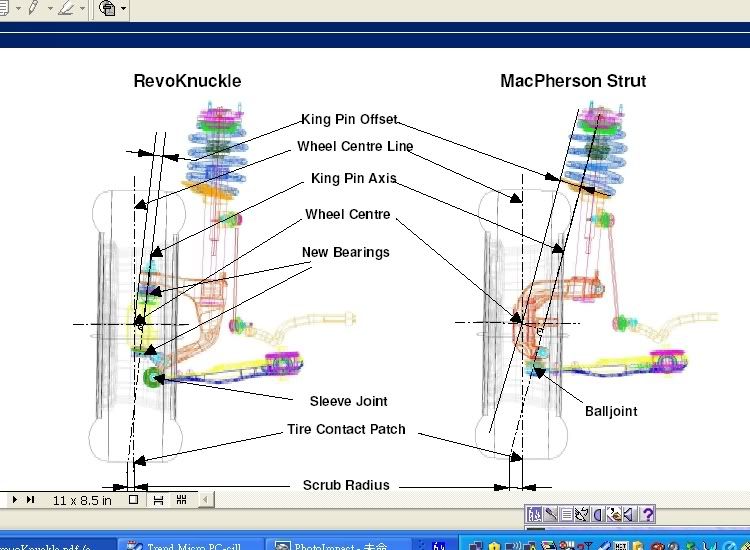Click the Chinese IME mode icon
Viewport: 750px width, 550px height.
point(534,515)
